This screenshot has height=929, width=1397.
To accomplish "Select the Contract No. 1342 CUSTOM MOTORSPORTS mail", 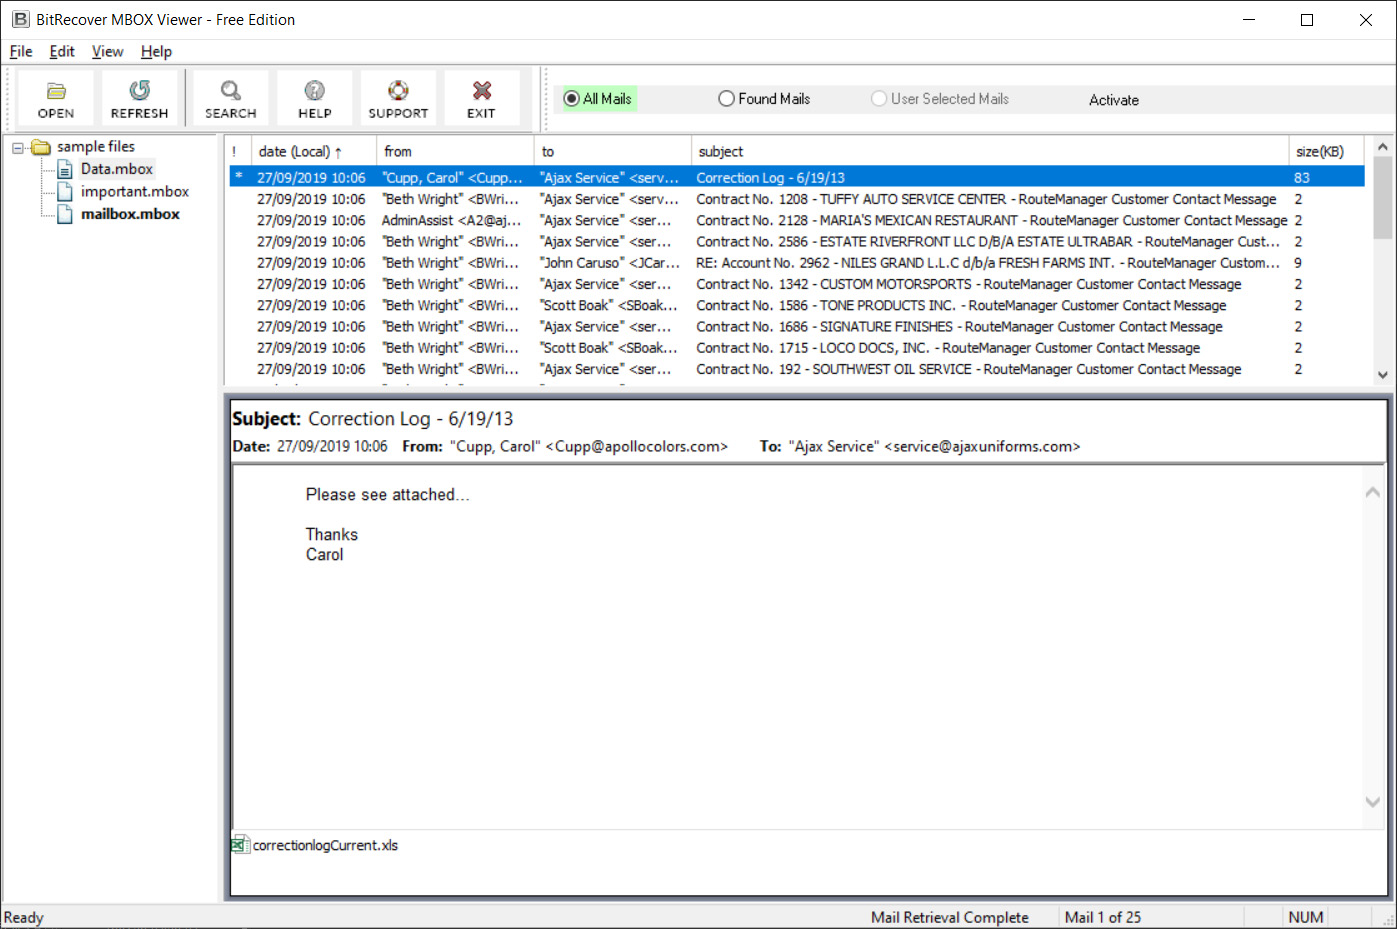I will (x=797, y=284).
